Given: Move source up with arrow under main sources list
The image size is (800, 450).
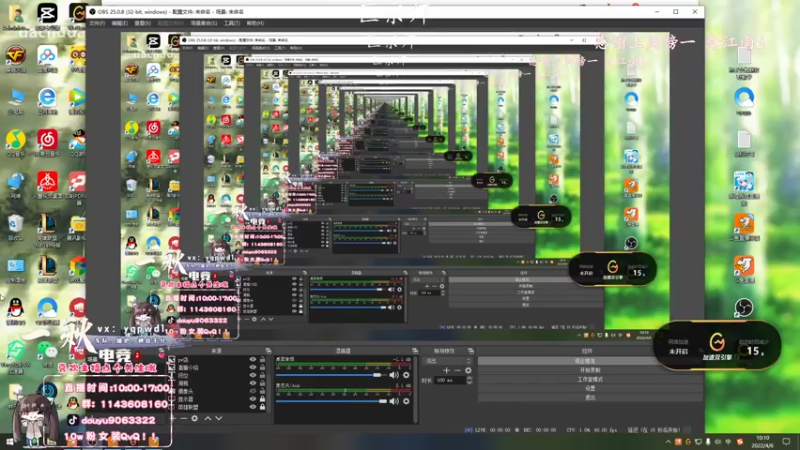Looking at the screenshot, I should 208,418.
